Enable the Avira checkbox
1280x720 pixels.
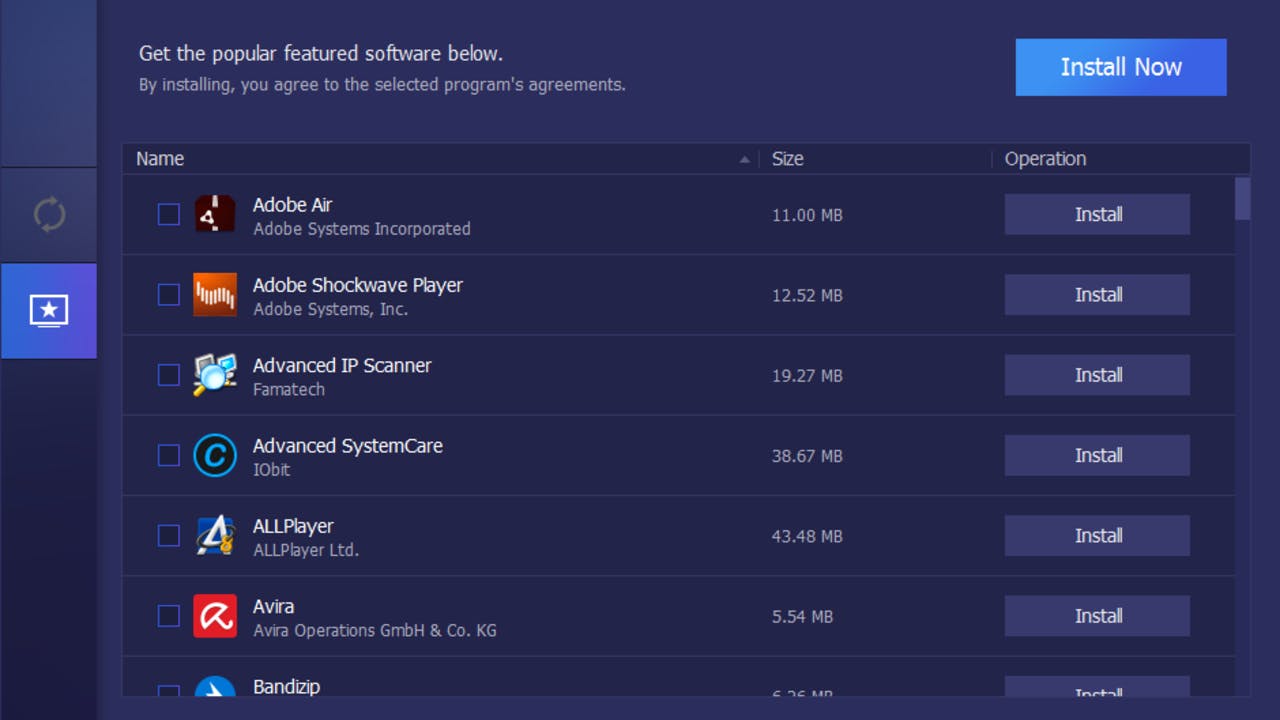coord(169,616)
